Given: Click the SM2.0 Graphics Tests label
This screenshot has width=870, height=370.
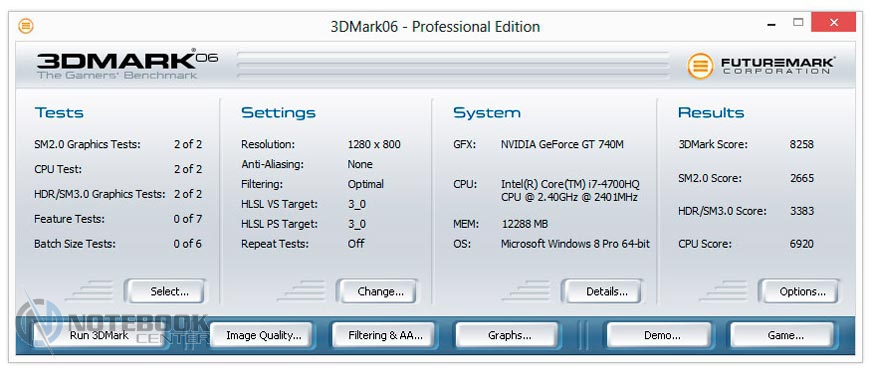Looking at the screenshot, I should point(87,144).
